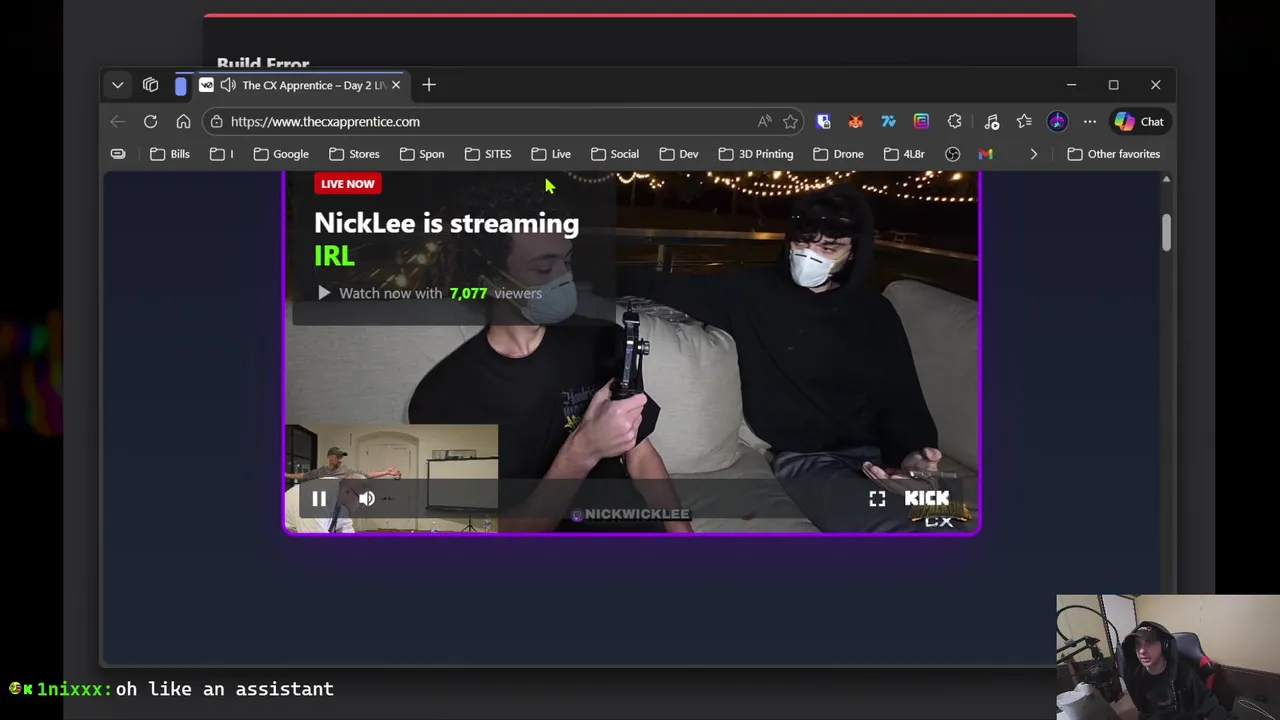The image size is (1280, 720).
Task: Show more bookmarks with chevron arrow
Action: (1033, 154)
